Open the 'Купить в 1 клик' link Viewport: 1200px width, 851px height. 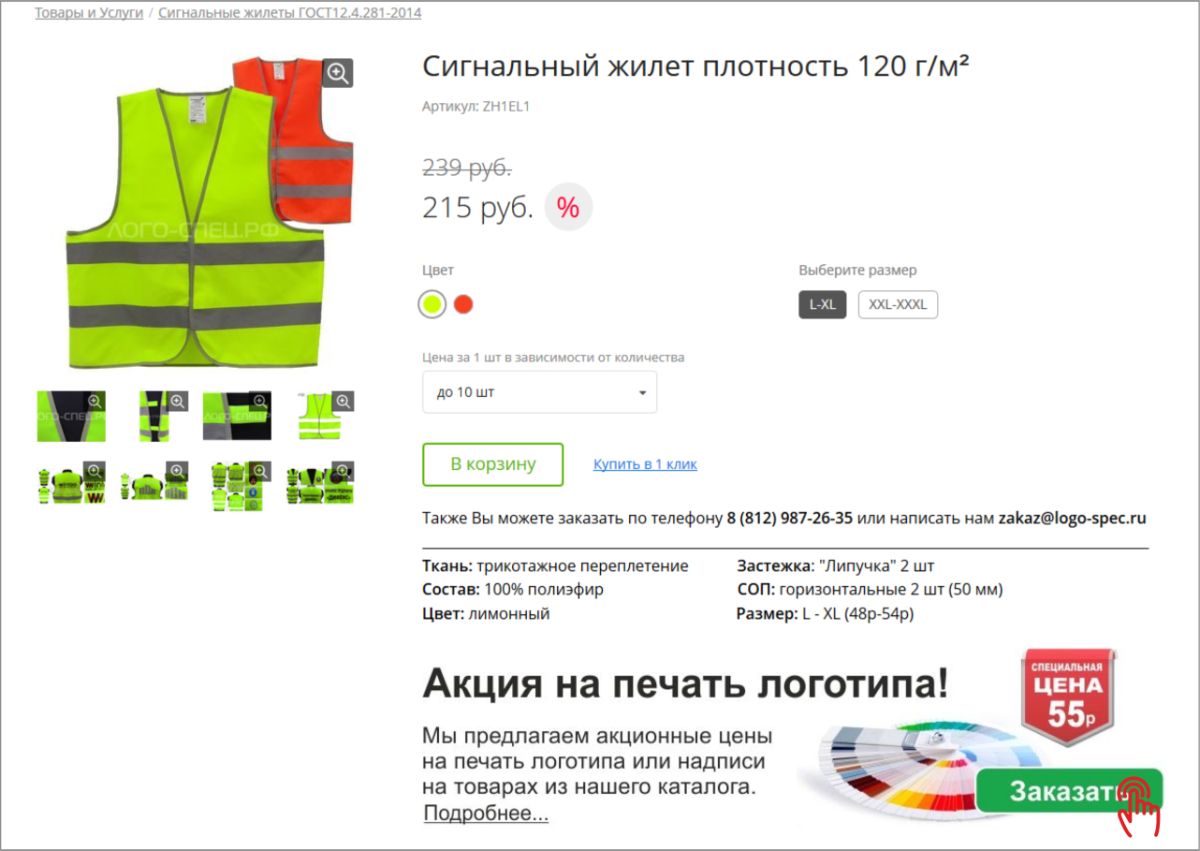645,464
